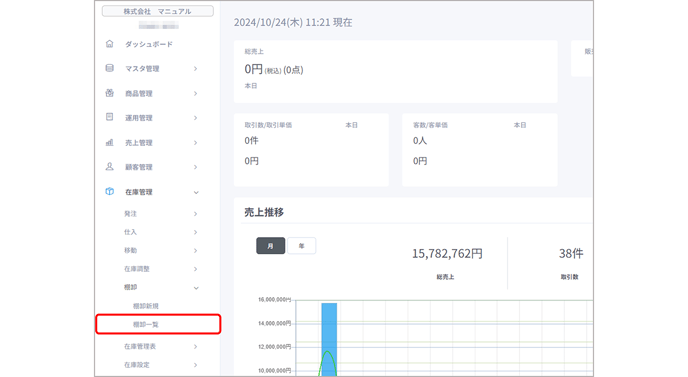Click the 15,782,762円 total sales figure

click(447, 254)
